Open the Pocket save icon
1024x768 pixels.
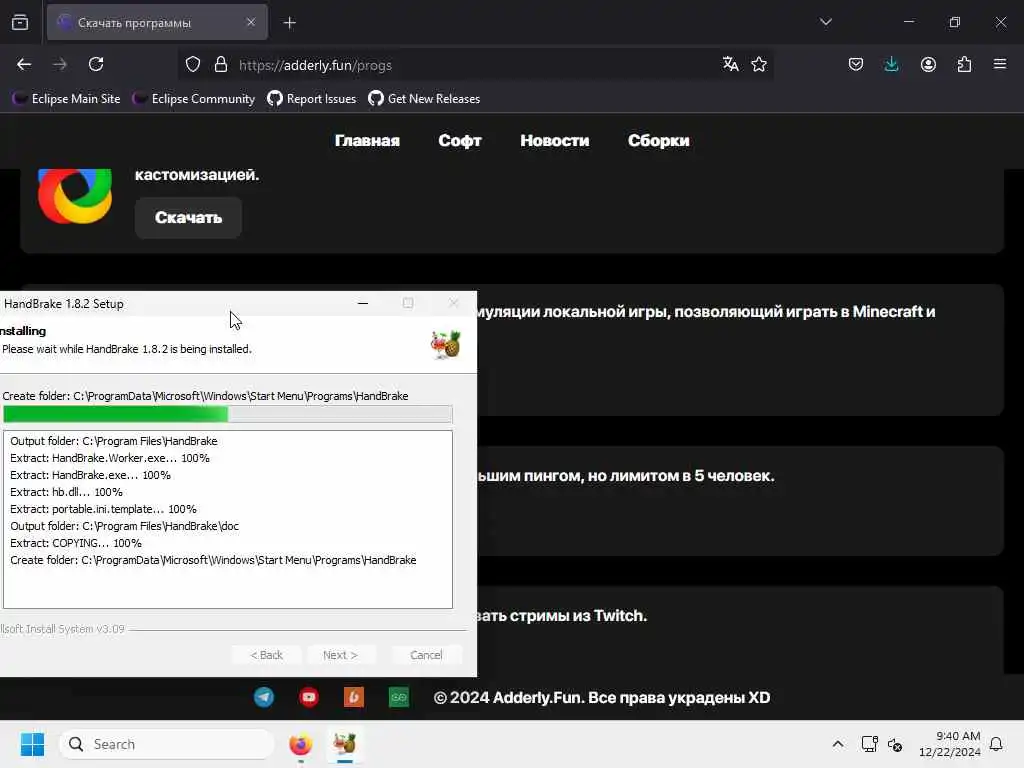856,64
